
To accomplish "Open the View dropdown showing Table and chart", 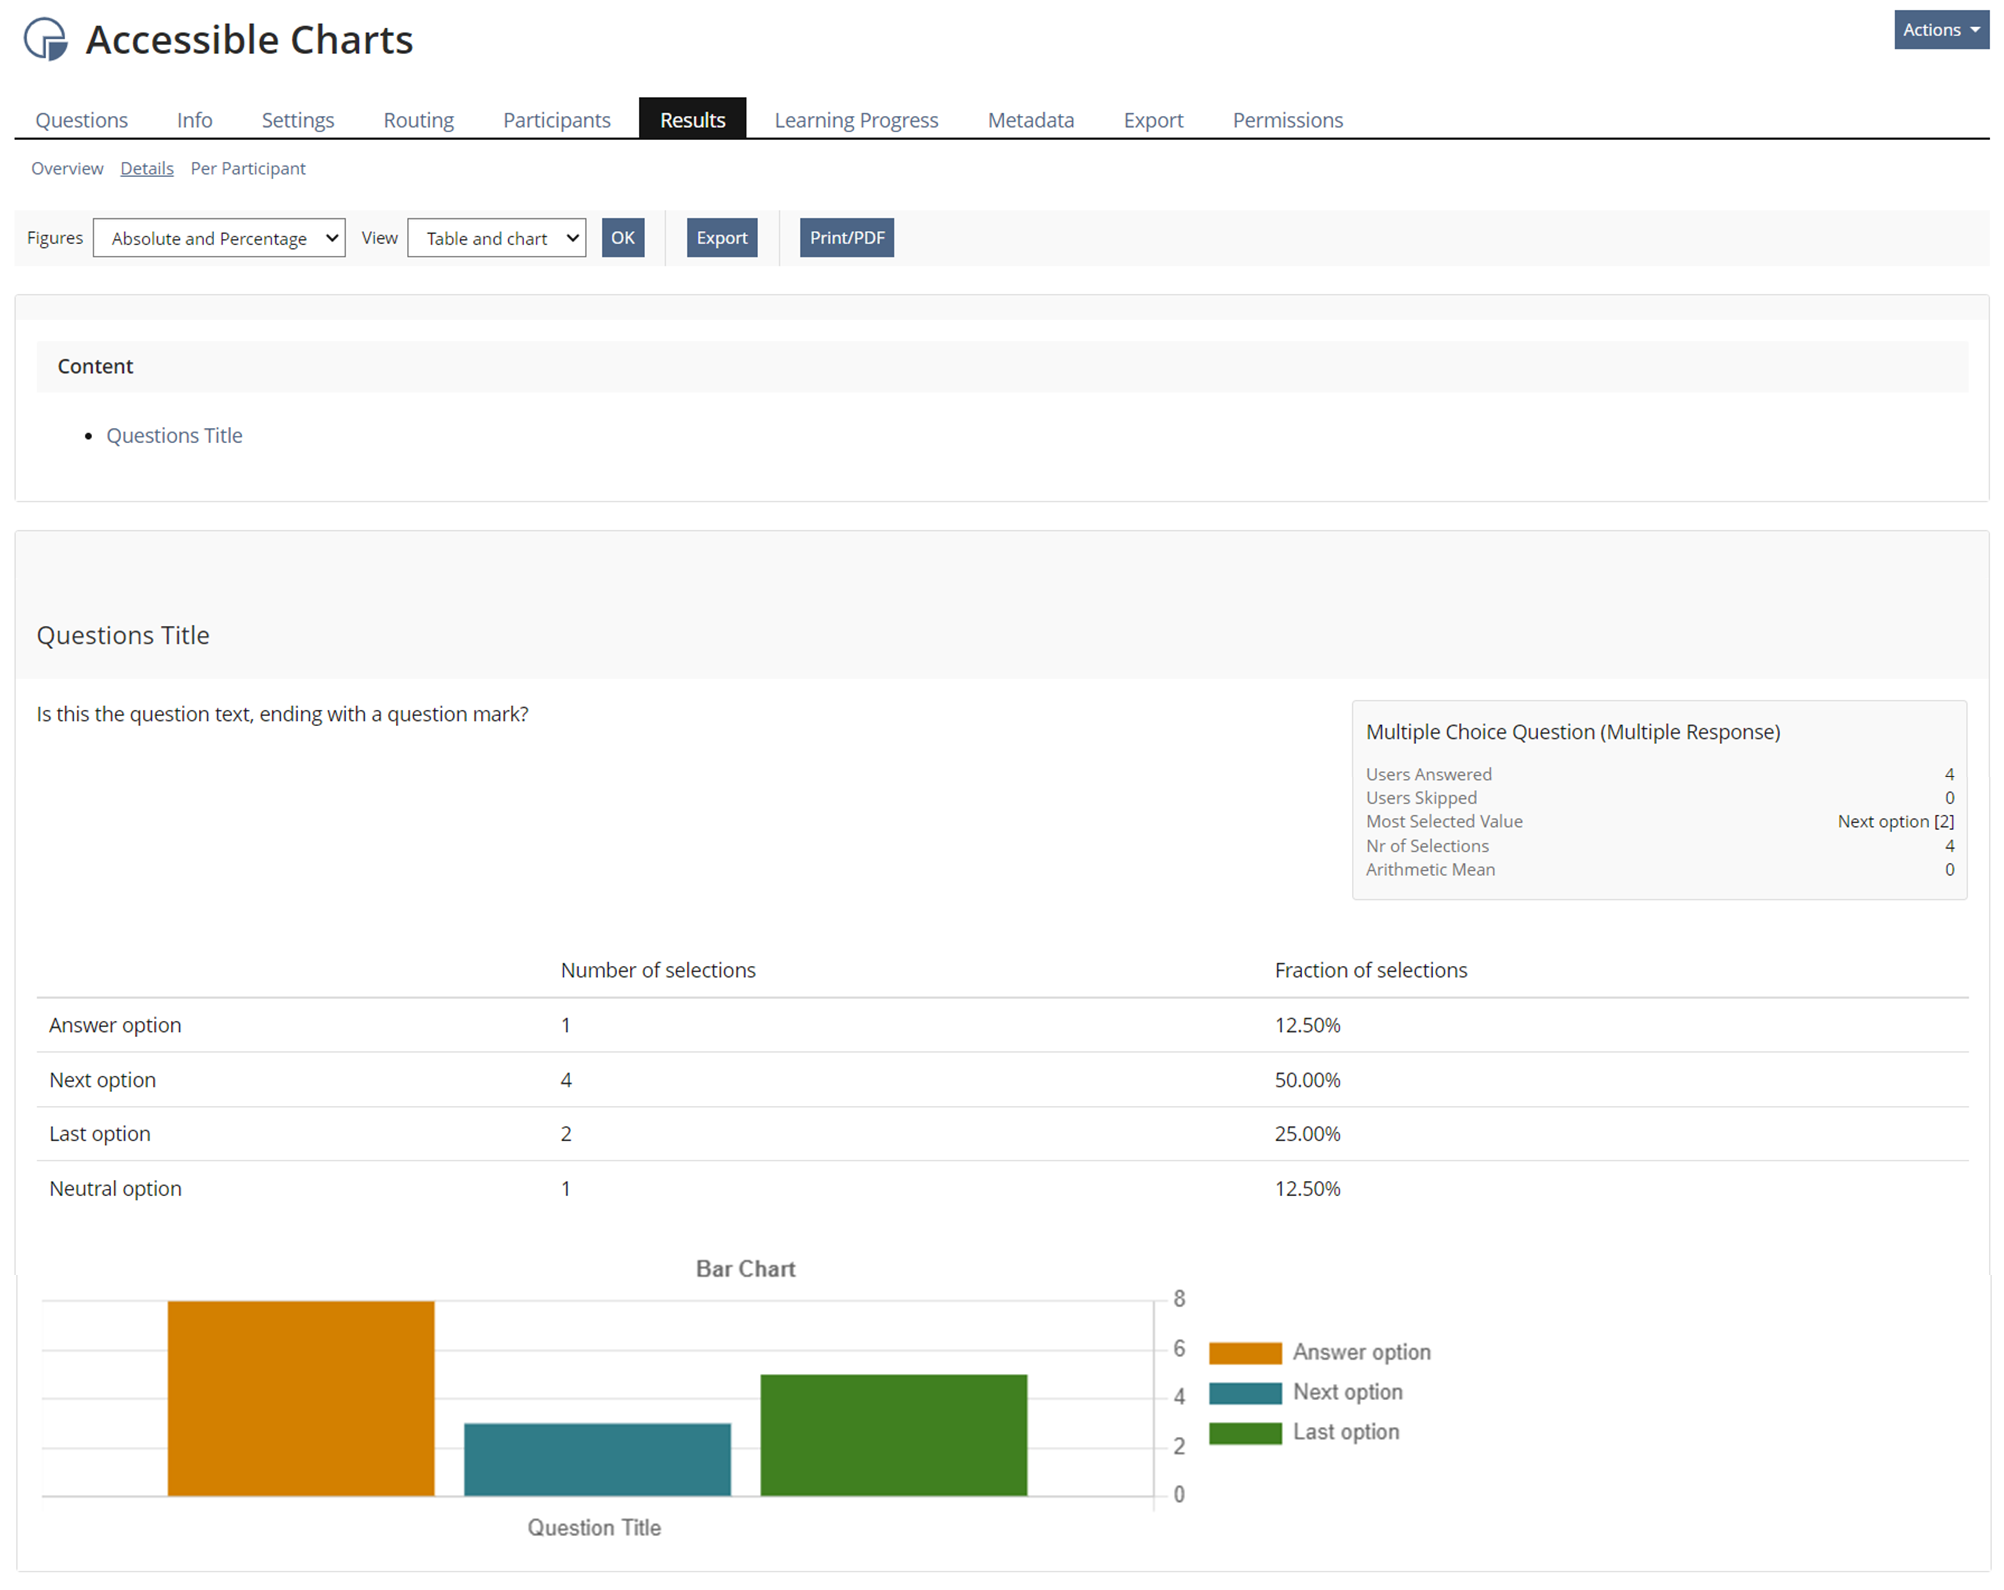I will click(x=496, y=238).
